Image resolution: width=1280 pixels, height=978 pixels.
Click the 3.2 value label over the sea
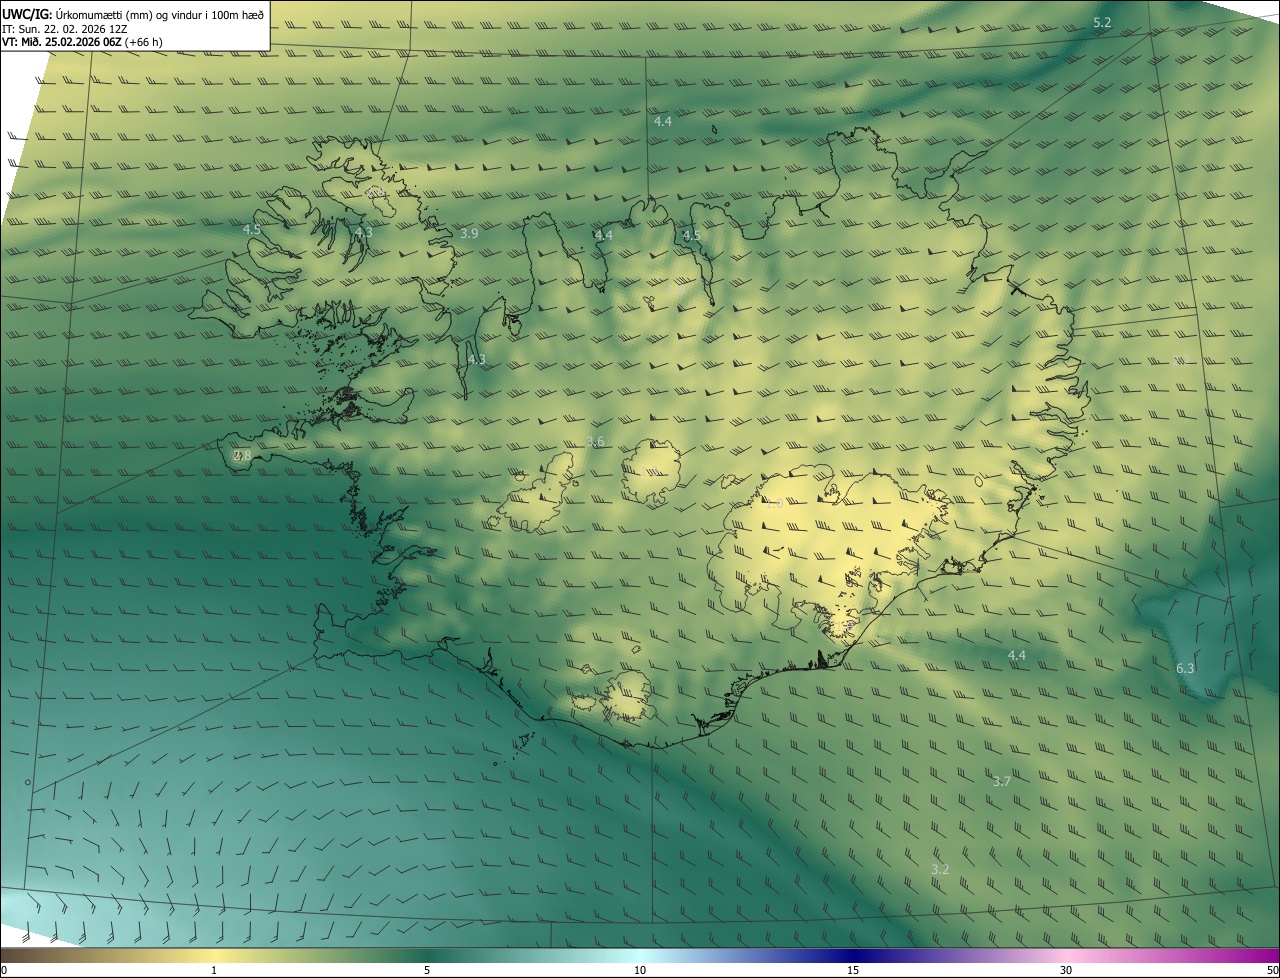pyautogui.click(x=940, y=869)
